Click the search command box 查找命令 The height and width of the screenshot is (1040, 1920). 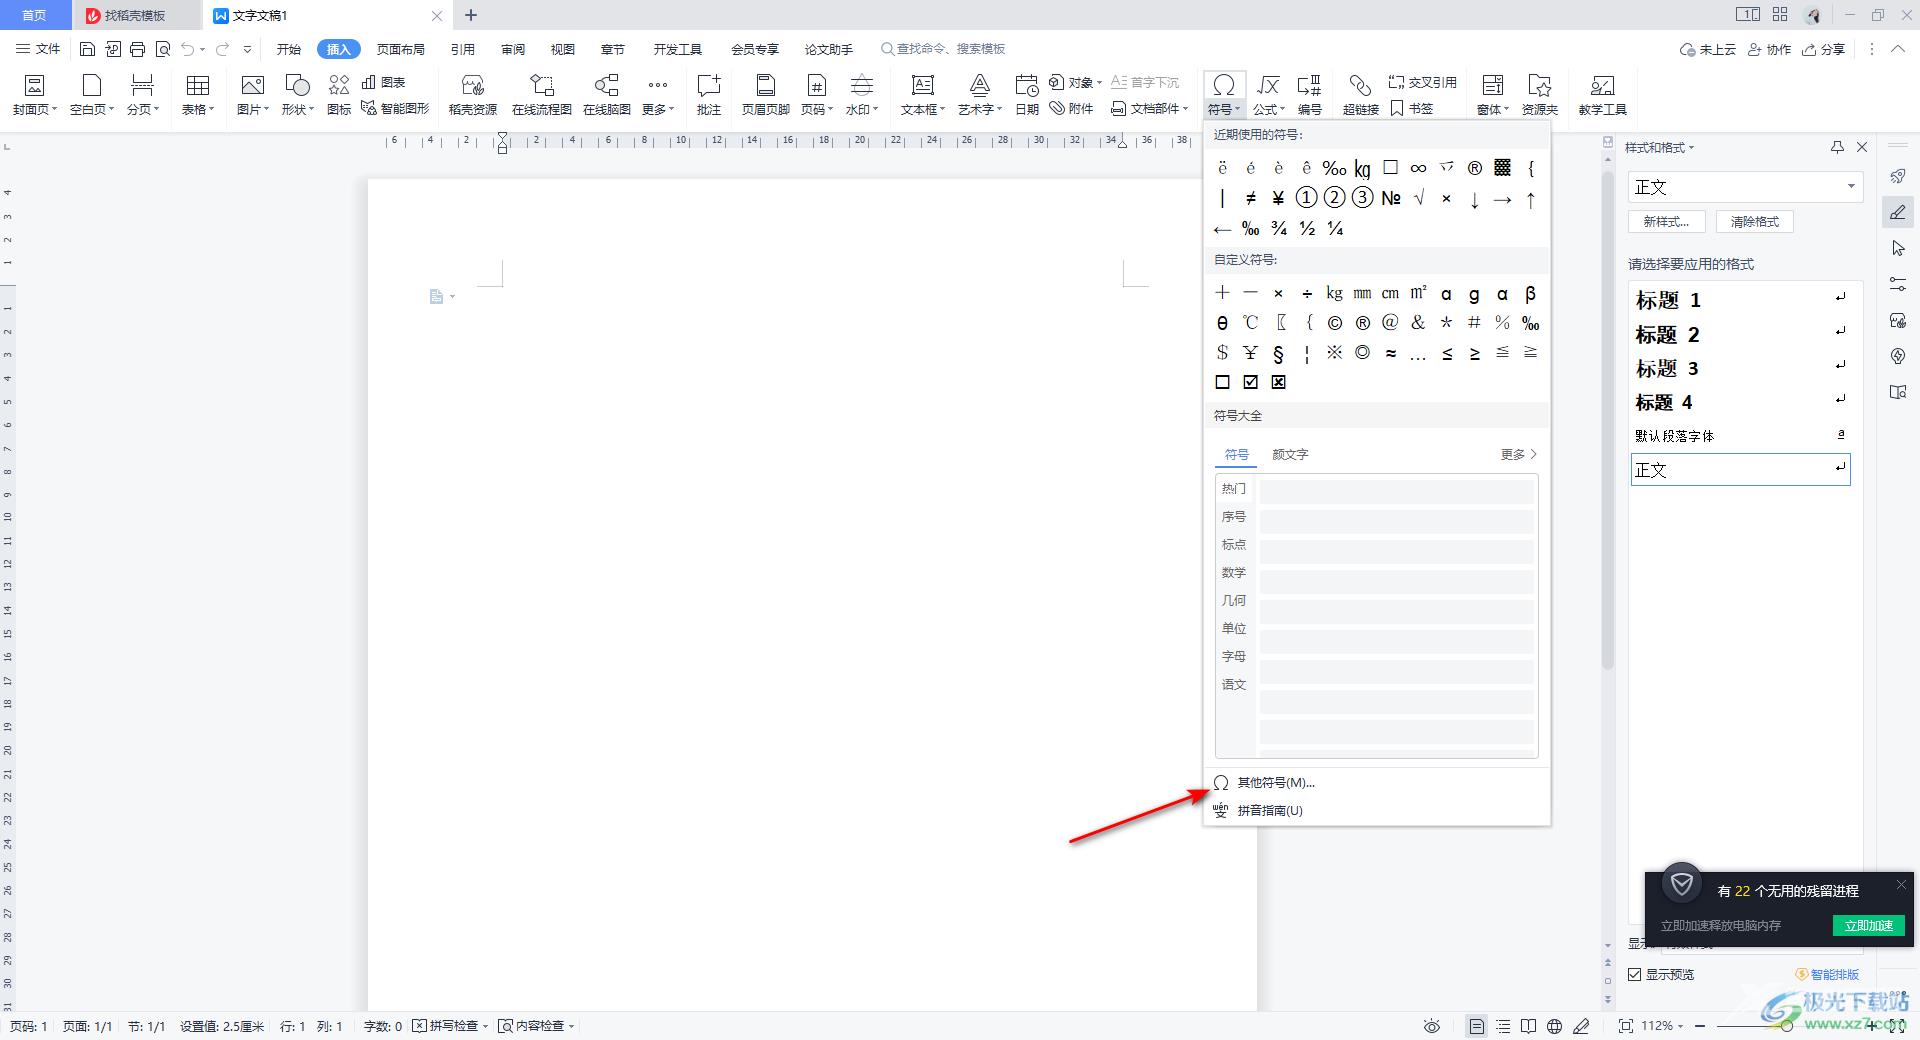(x=943, y=49)
